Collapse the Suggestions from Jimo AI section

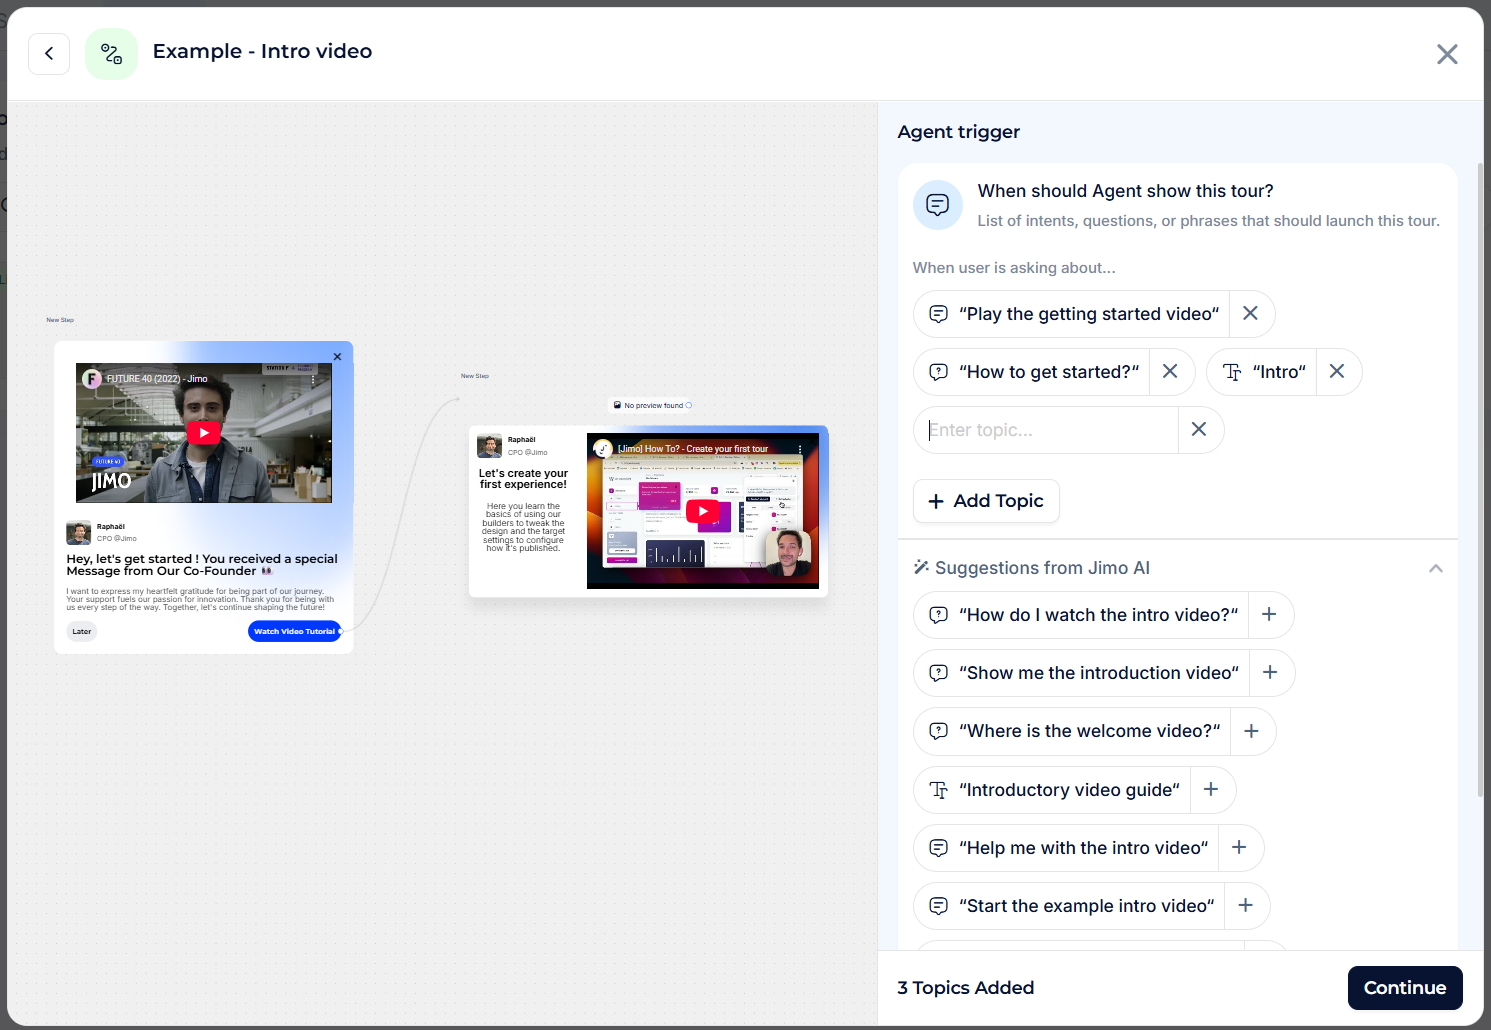(1435, 568)
